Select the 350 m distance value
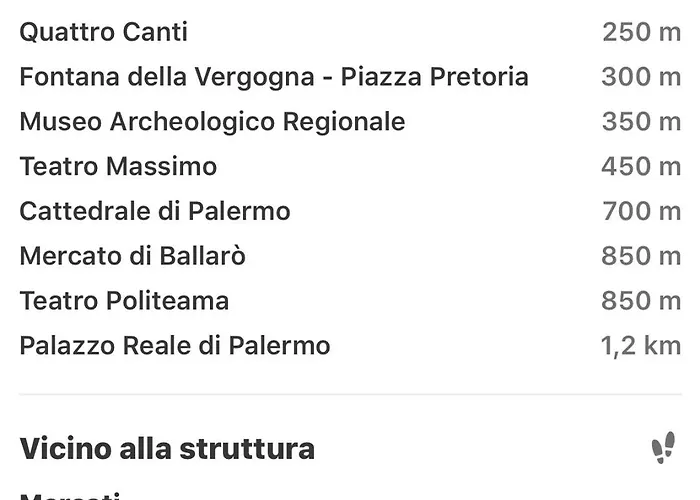 click(x=642, y=122)
